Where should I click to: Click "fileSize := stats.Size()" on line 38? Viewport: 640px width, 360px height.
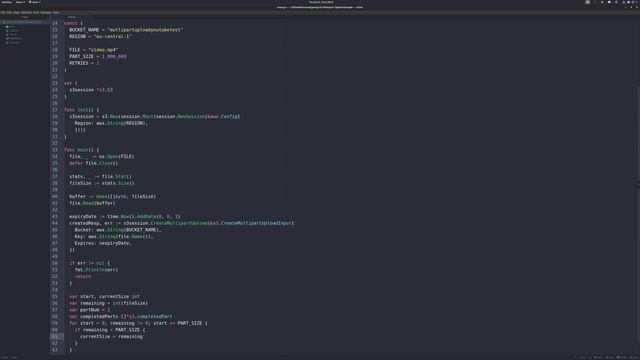click(x=102, y=183)
